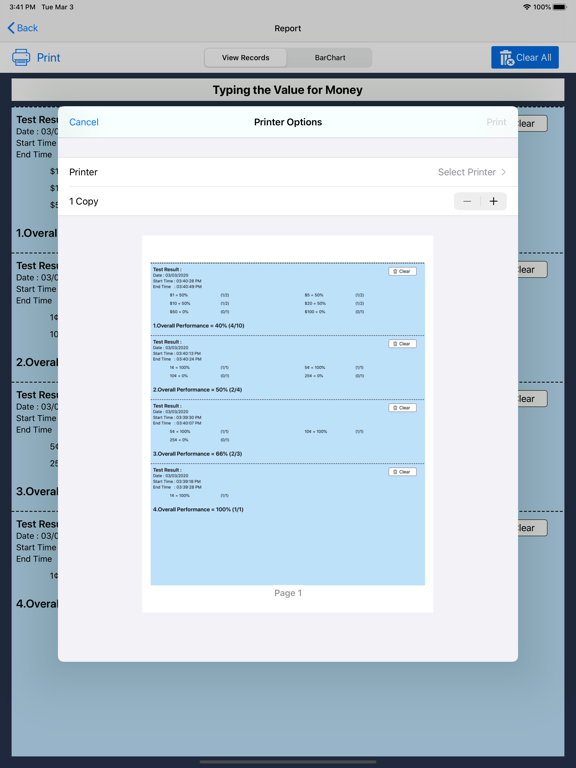This screenshot has height=768, width=576.
Task: Tap the Printer row label
Action: 83,172
